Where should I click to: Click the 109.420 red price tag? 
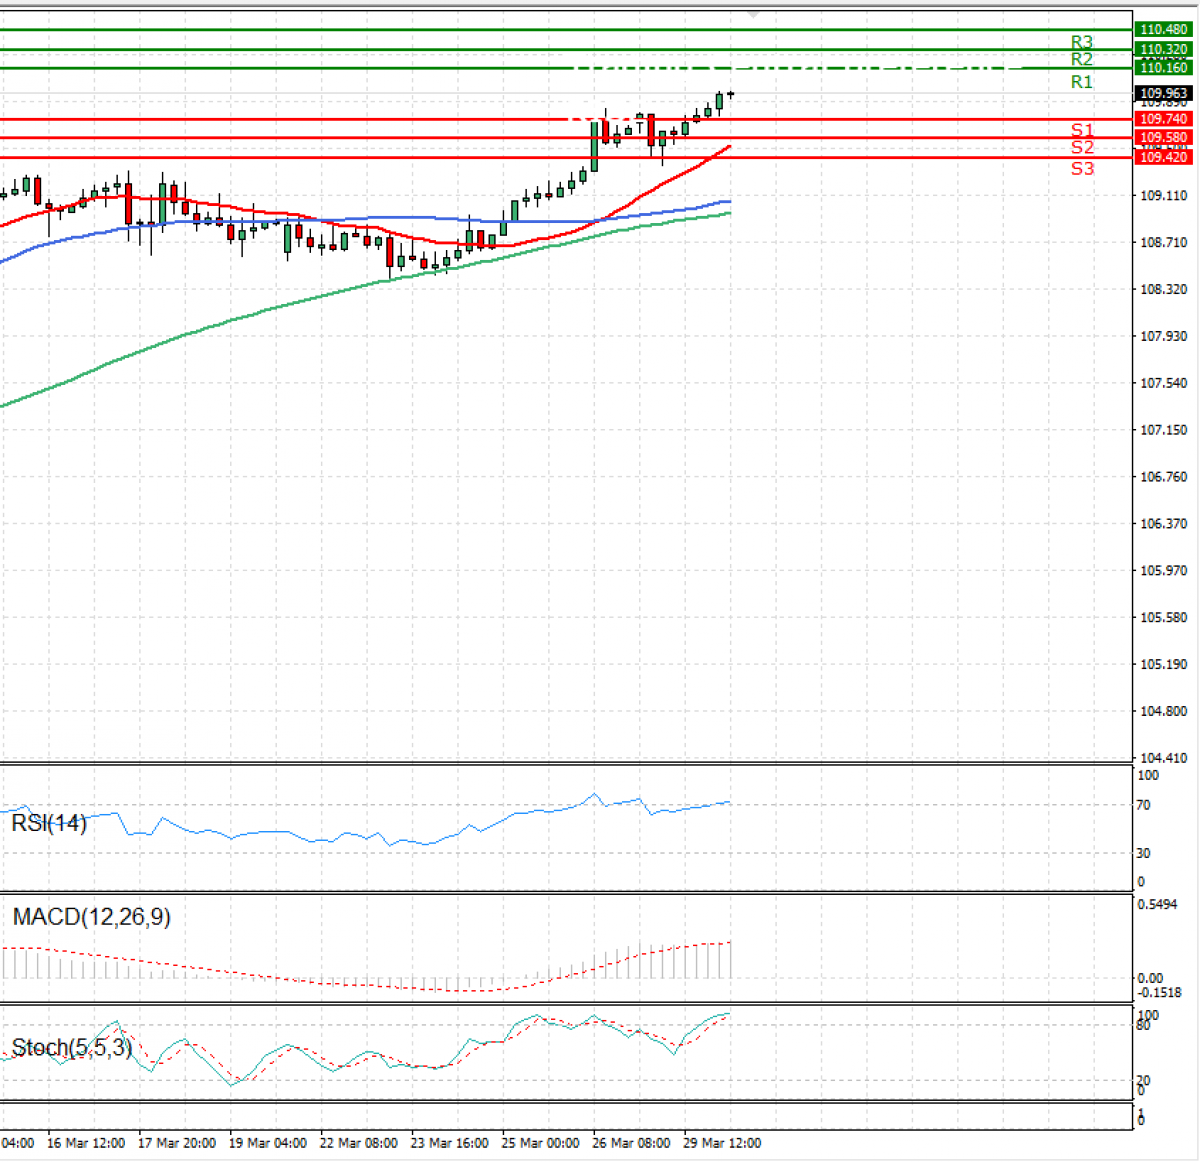pyautogui.click(x=1163, y=157)
